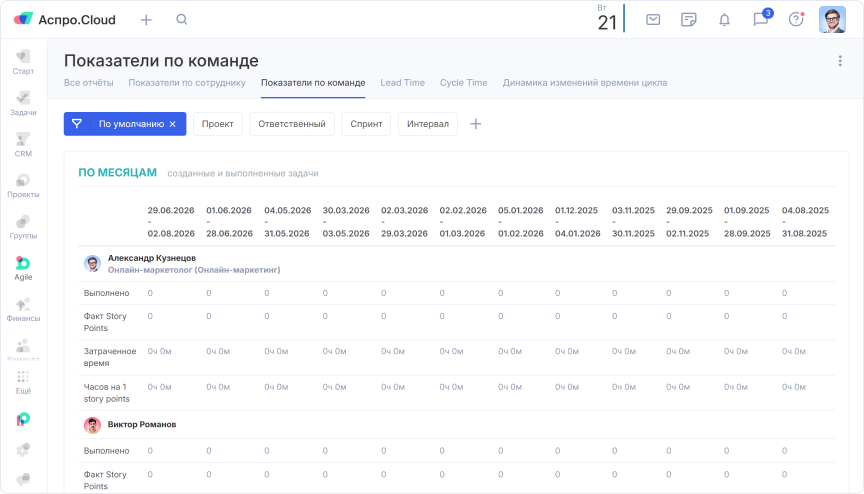
Task: Click Александр Кузнецов's avatar
Action: (93, 264)
